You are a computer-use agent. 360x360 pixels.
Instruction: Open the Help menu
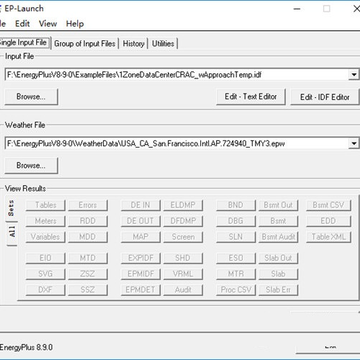tap(75, 24)
